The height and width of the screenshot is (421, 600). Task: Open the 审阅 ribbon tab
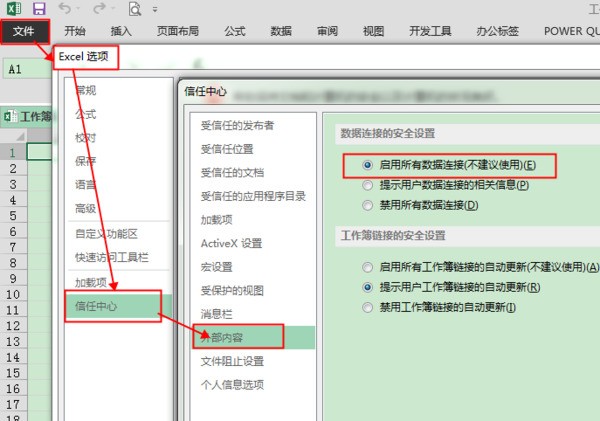(327, 31)
